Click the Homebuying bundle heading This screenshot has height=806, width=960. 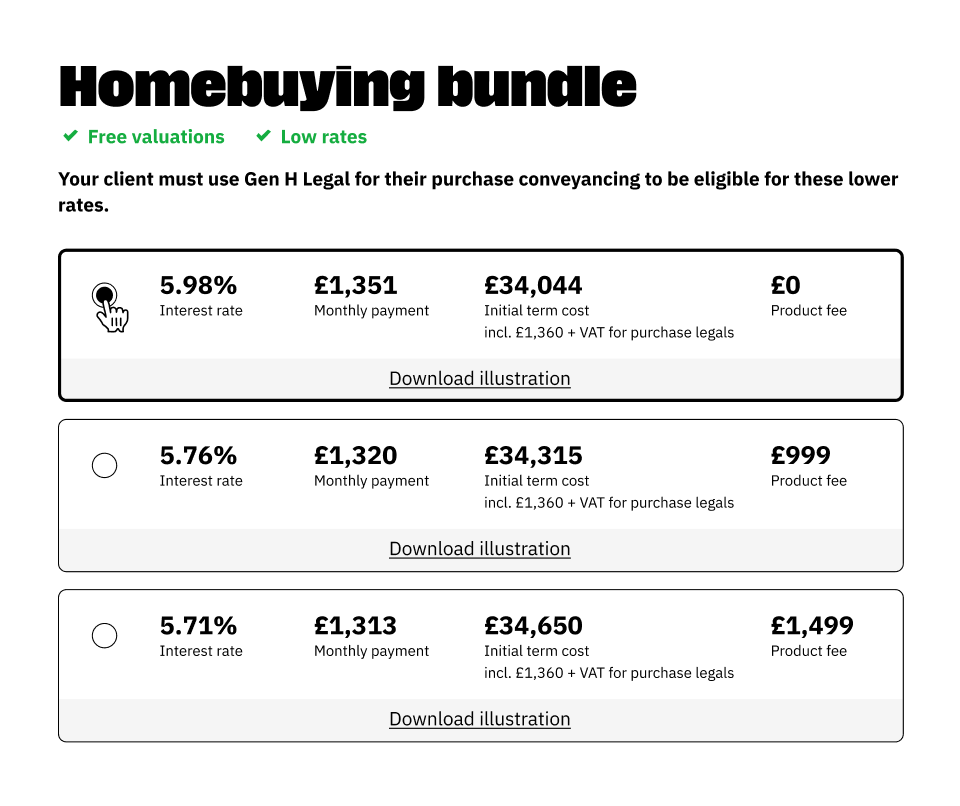(348, 86)
